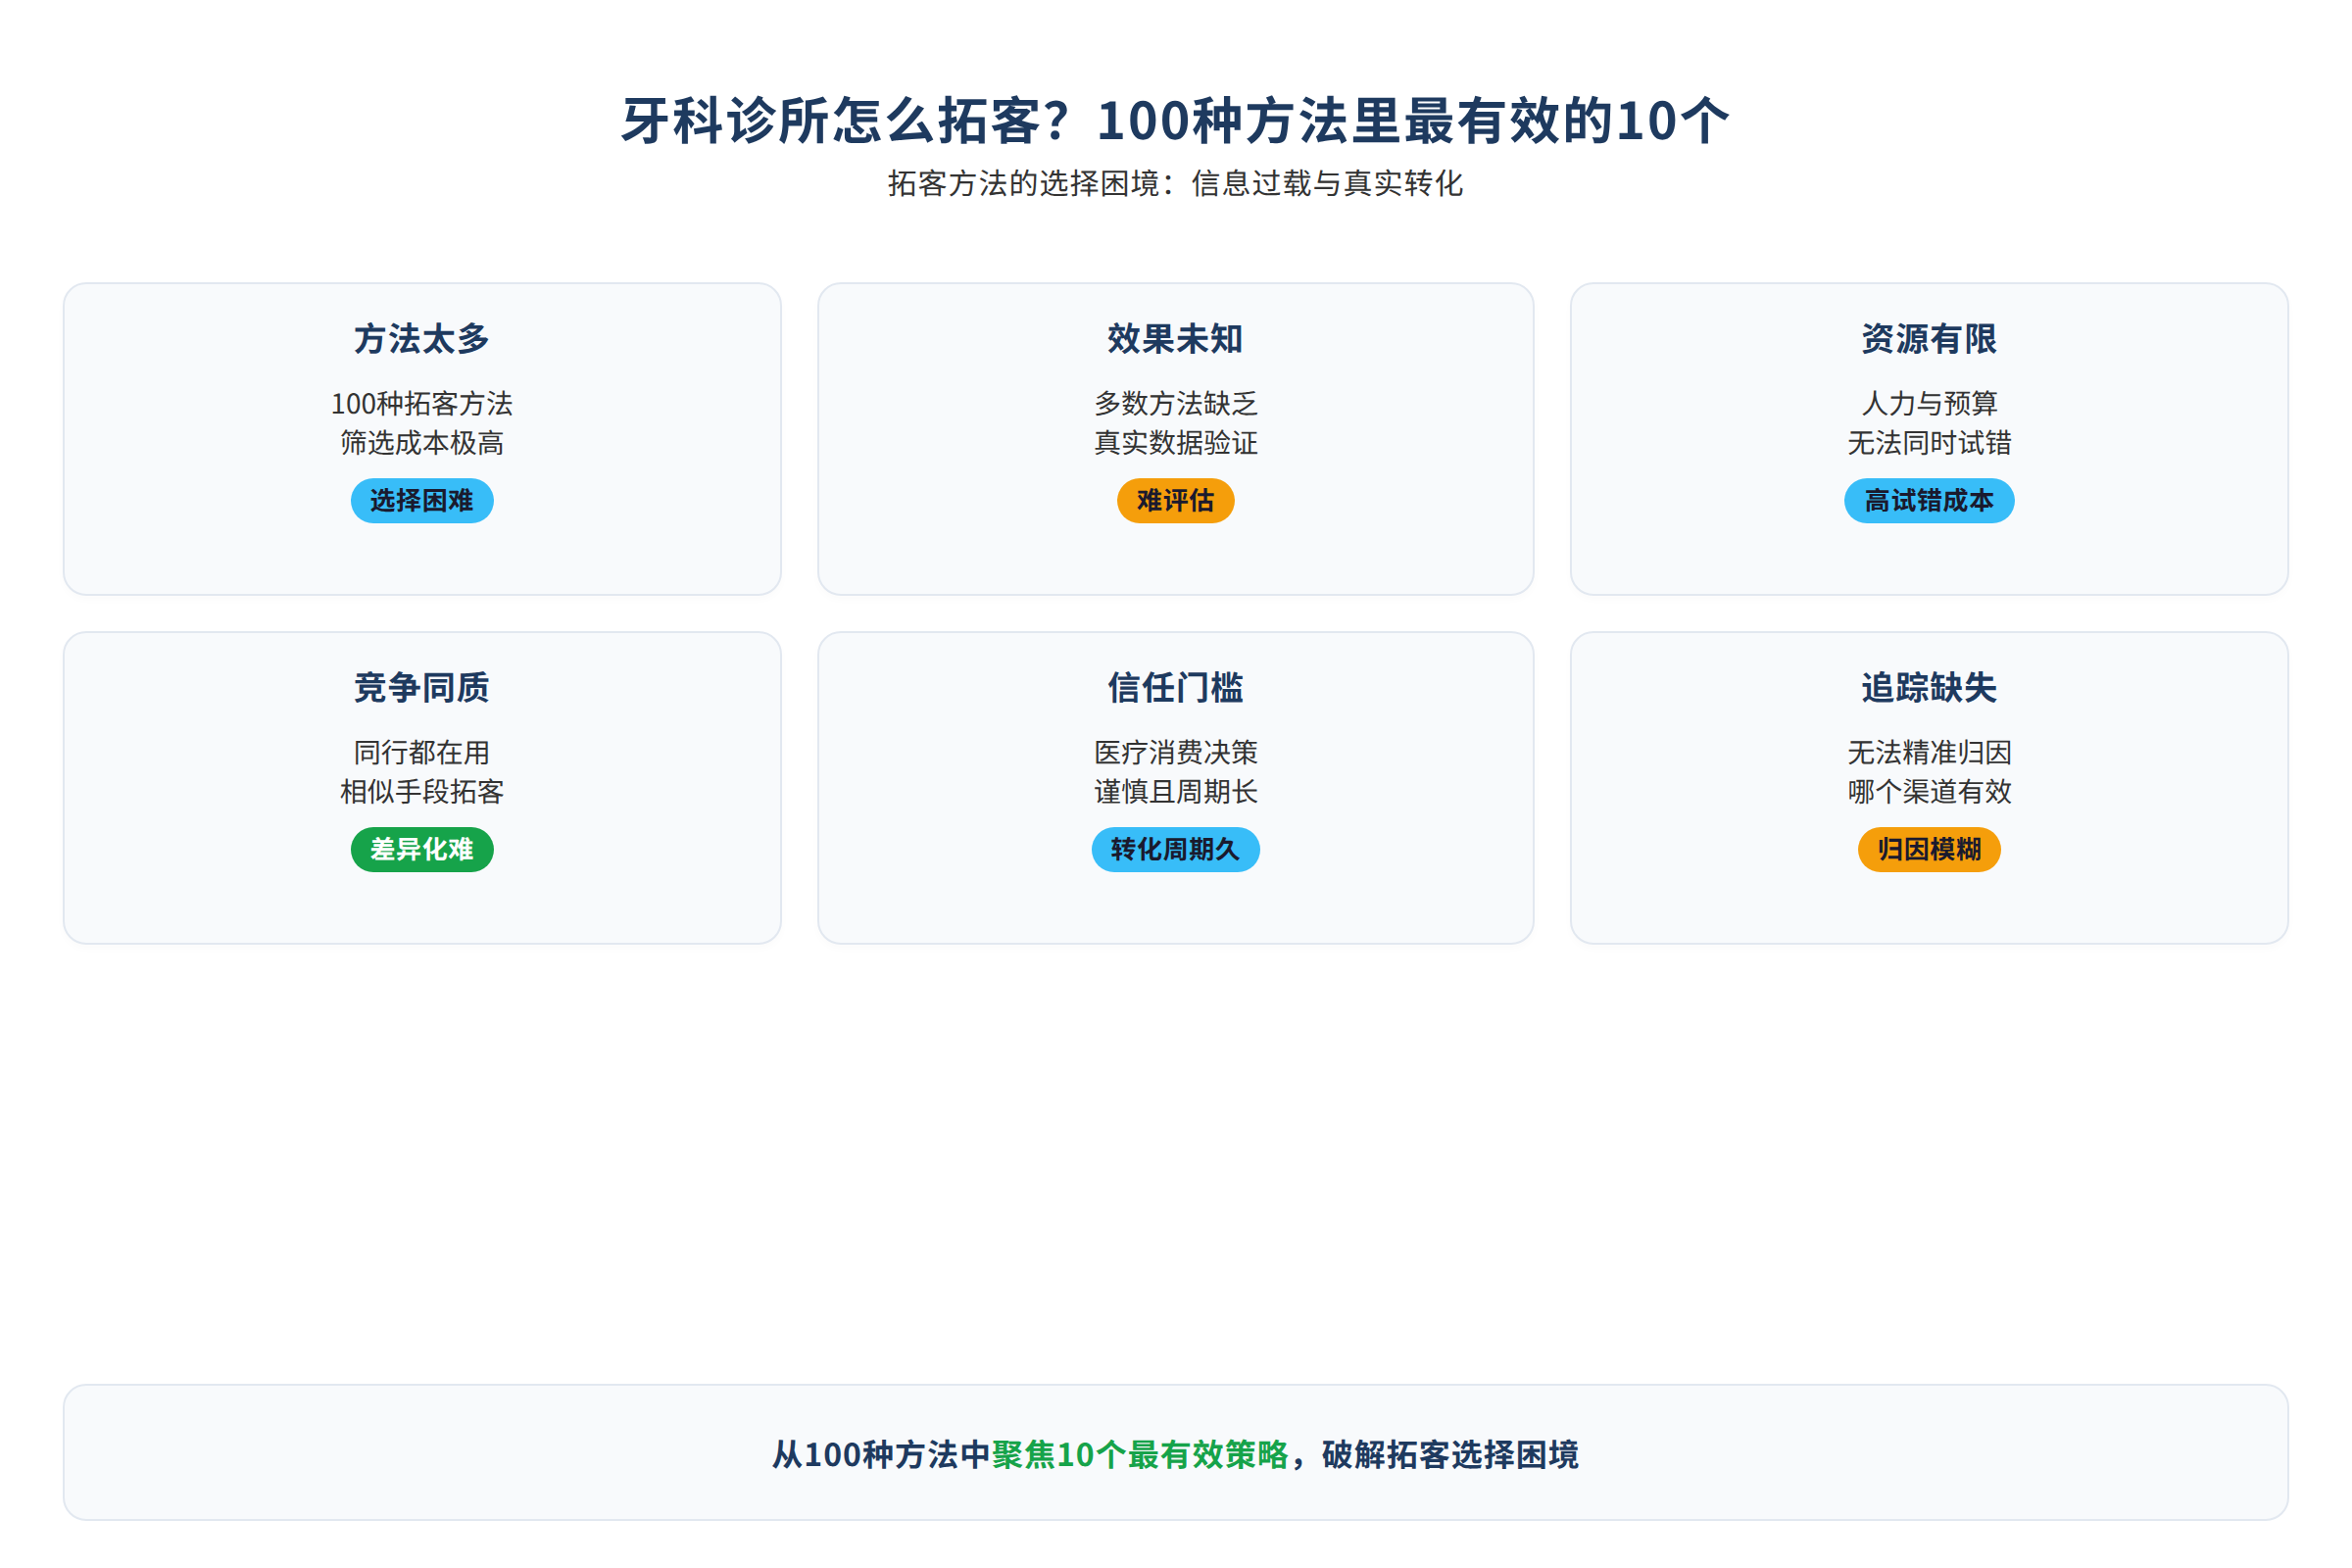The height and width of the screenshot is (1568, 2352).
Task: Select the 追踪缺失 card heading
Action: 1929,688
